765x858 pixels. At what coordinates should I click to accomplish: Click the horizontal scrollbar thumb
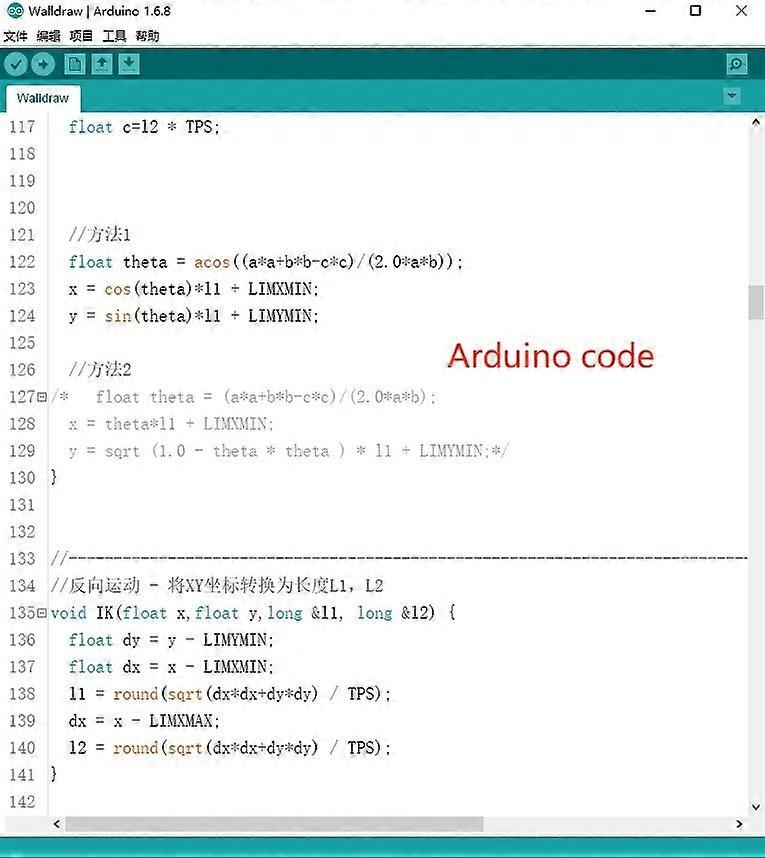tap(270, 824)
